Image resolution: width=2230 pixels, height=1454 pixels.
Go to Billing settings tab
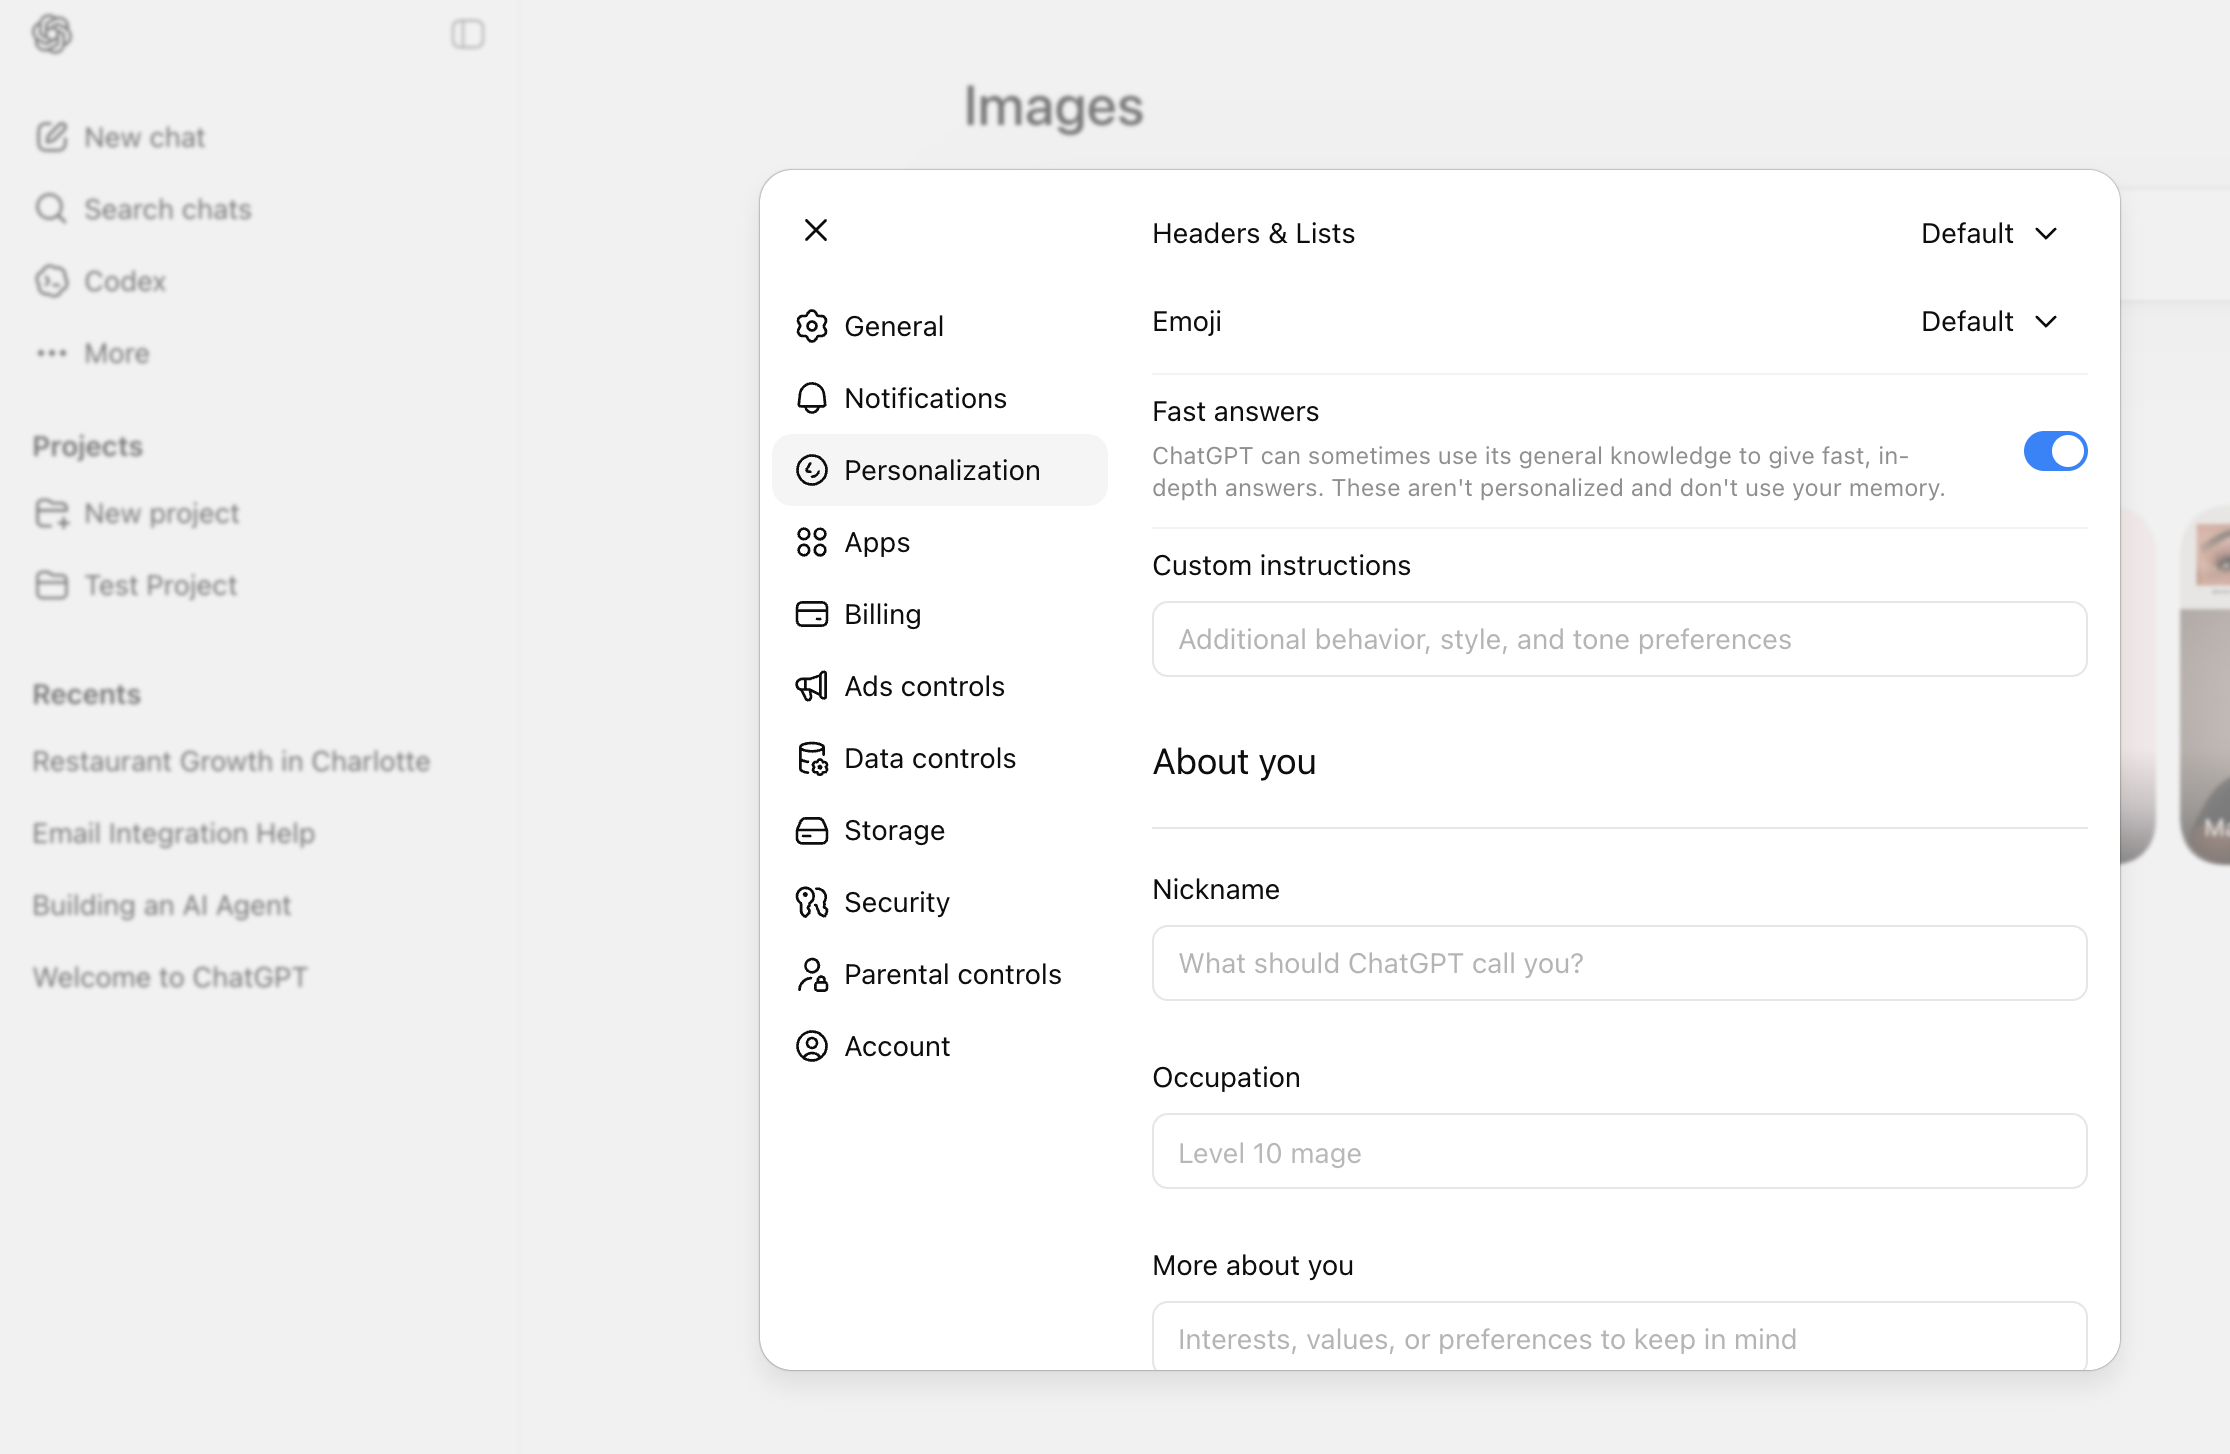940,614
